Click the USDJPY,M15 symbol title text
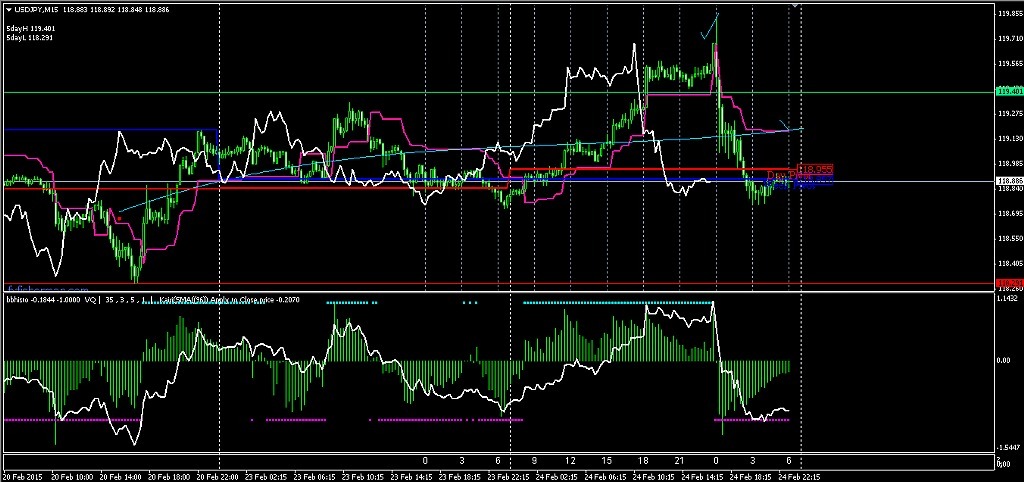This screenshot has width=1024, height=482. pos(36,9)
